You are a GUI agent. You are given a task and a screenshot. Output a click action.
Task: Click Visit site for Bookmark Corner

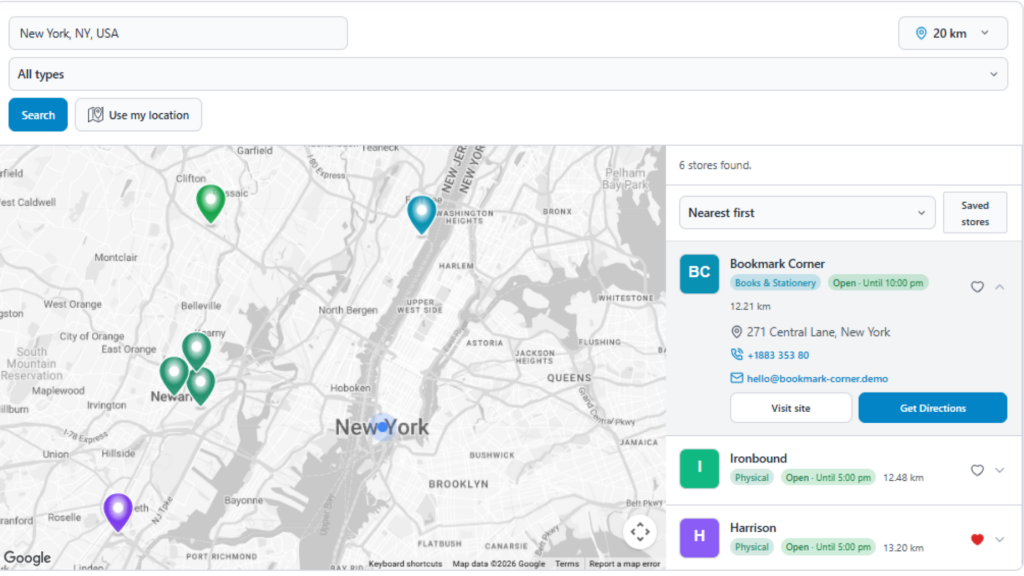point(791,408)
